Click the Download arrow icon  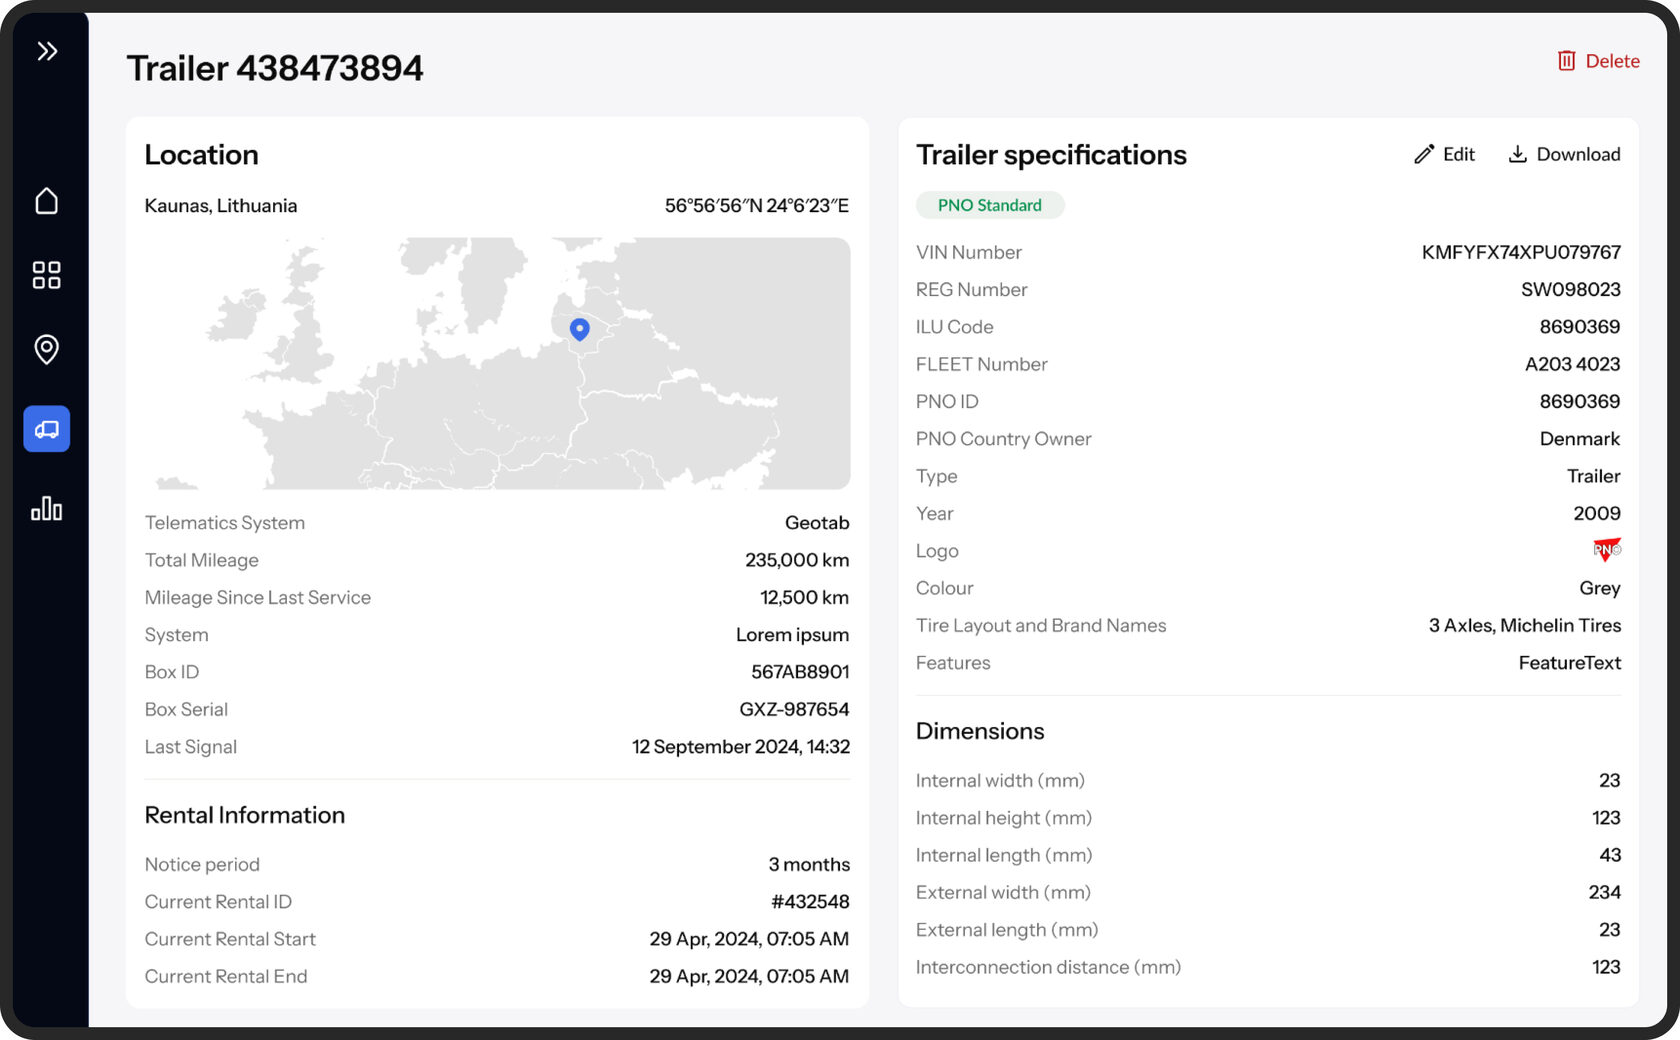click(1517, 154)
